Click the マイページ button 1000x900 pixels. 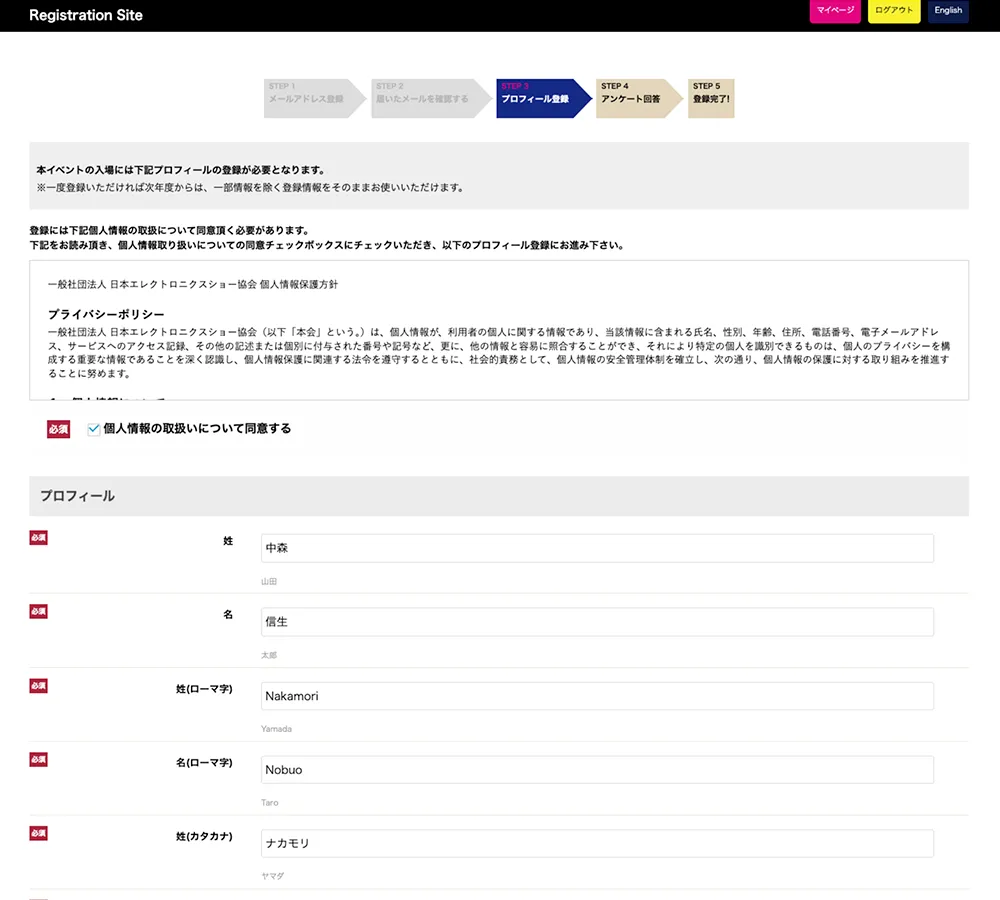(834, 11)
